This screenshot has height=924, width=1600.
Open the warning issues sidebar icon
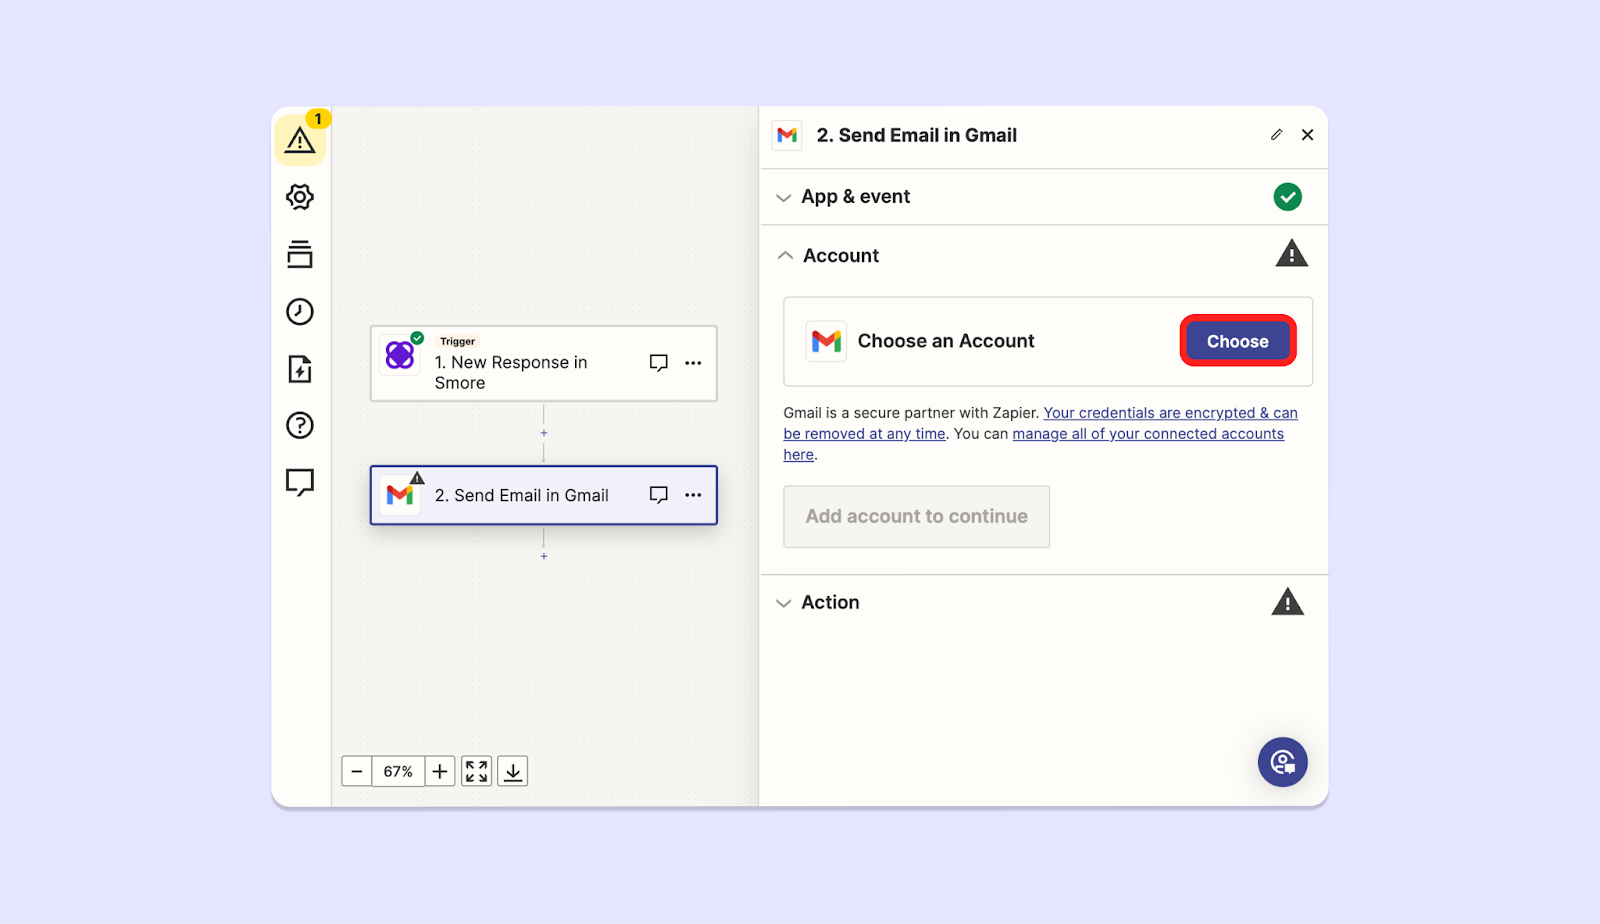click(300, 140)
